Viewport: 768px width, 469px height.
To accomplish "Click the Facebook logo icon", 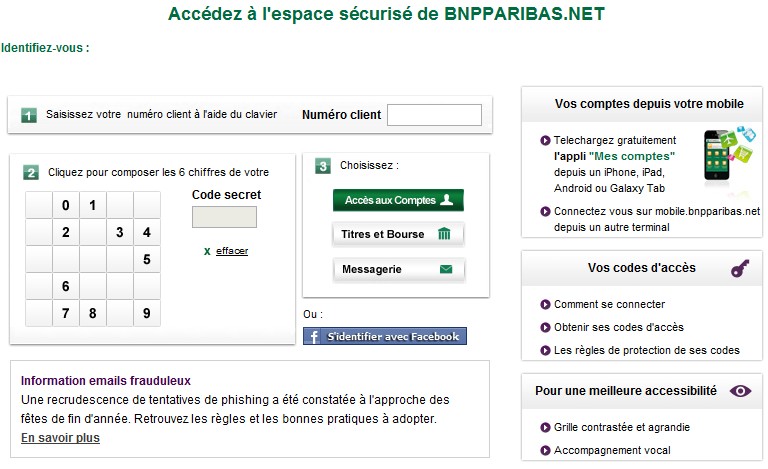I will (x=313, y=337).
